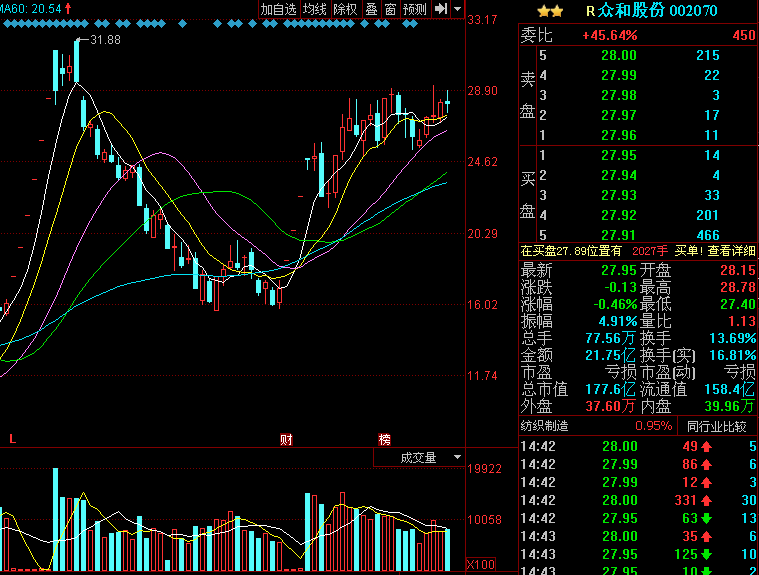Click the 换手 value 13.69%

(732, 338)
